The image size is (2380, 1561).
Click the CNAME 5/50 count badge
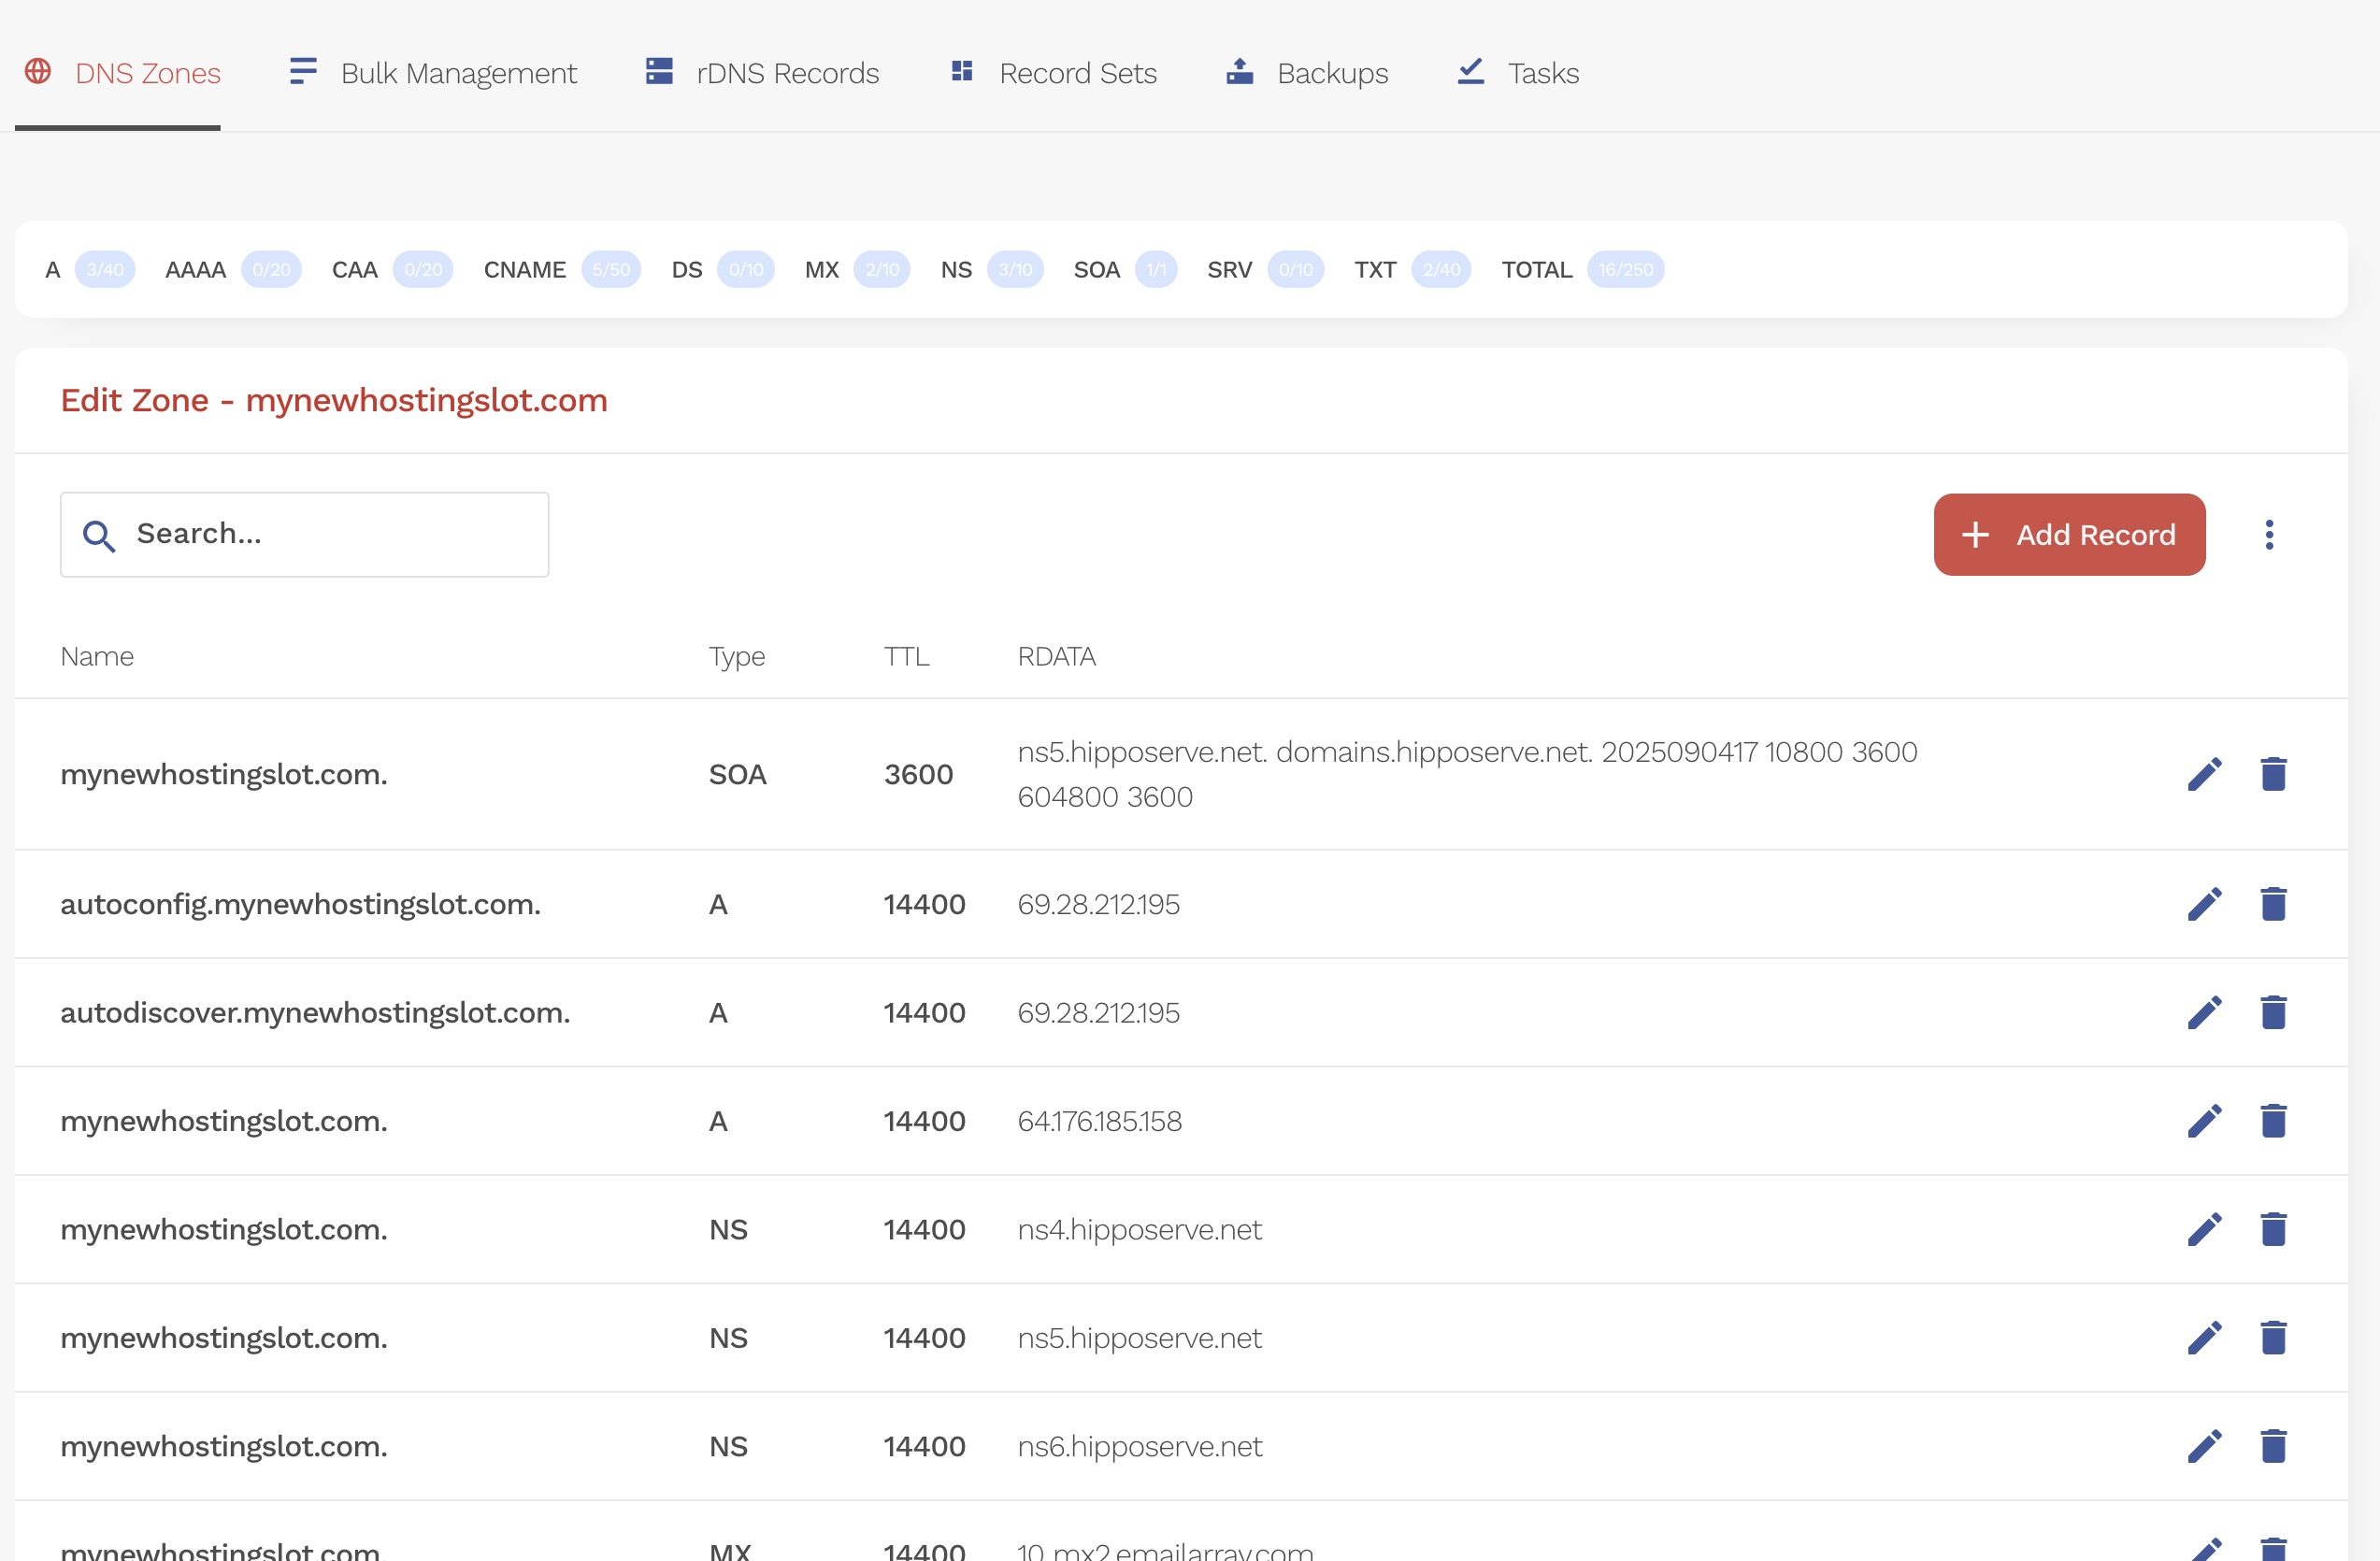tap(610, 270)
